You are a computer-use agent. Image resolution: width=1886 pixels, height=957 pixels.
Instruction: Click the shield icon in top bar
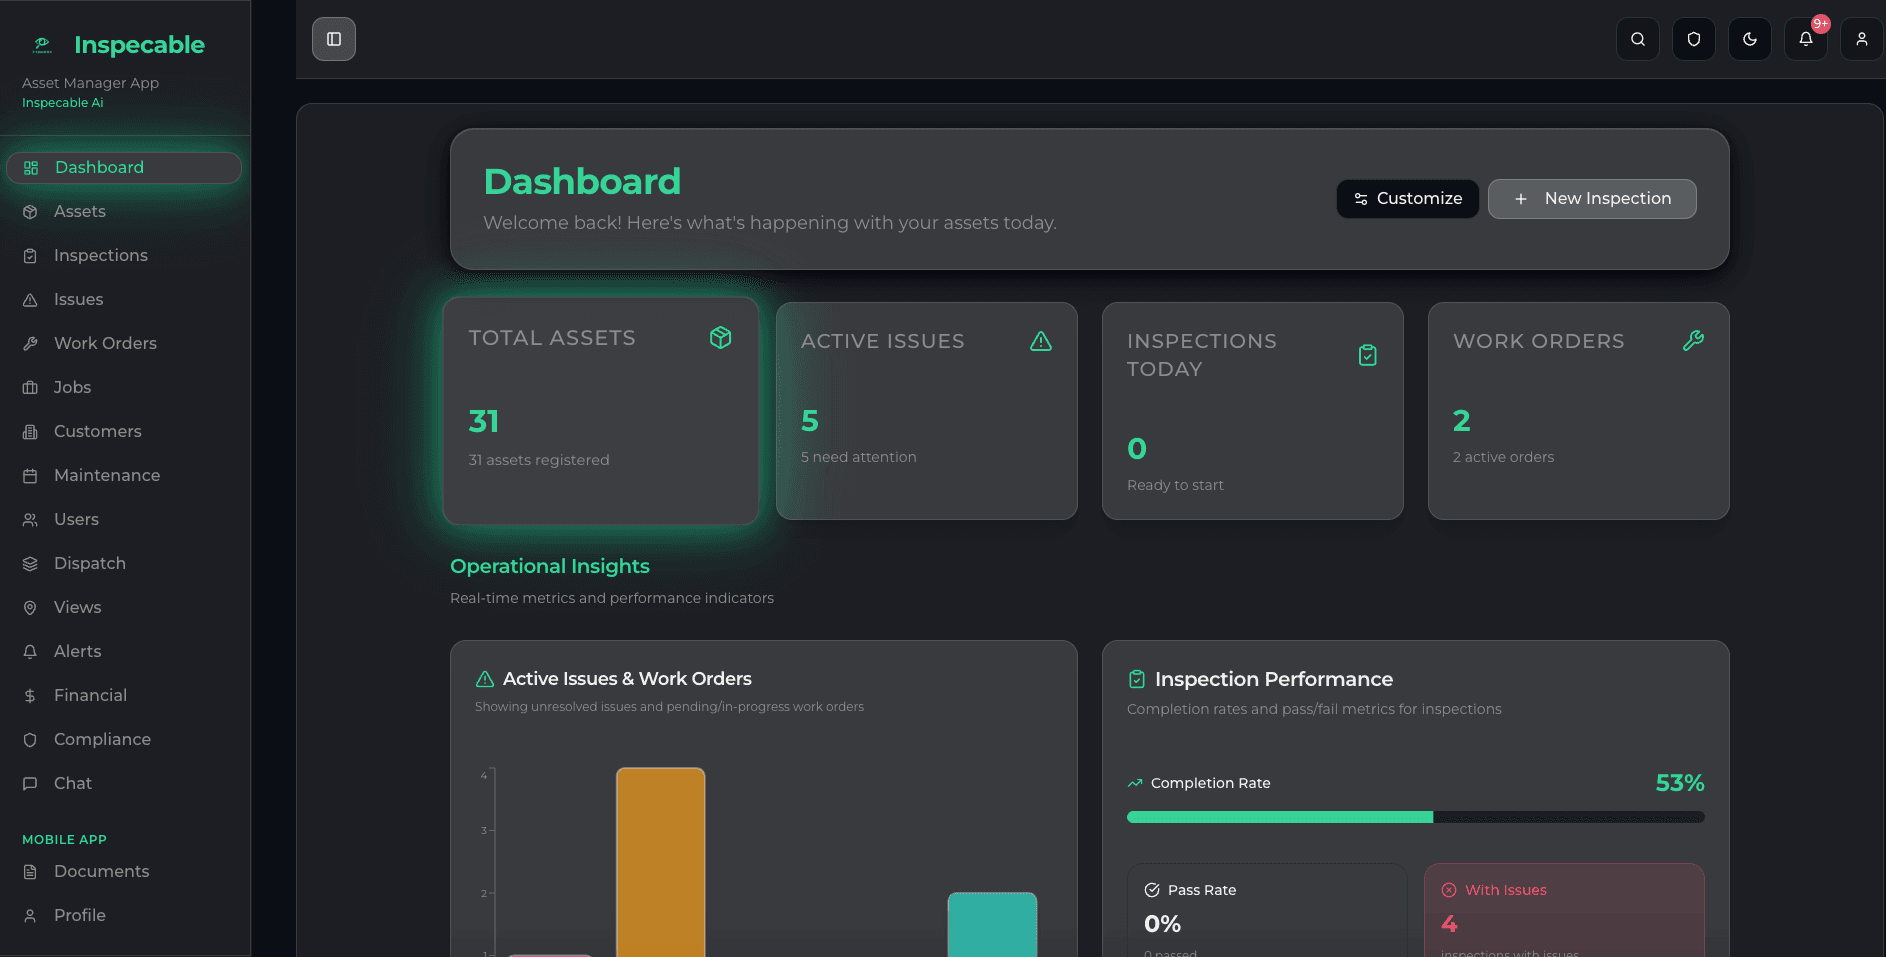pyautogui.click(x=1694, y=39)
